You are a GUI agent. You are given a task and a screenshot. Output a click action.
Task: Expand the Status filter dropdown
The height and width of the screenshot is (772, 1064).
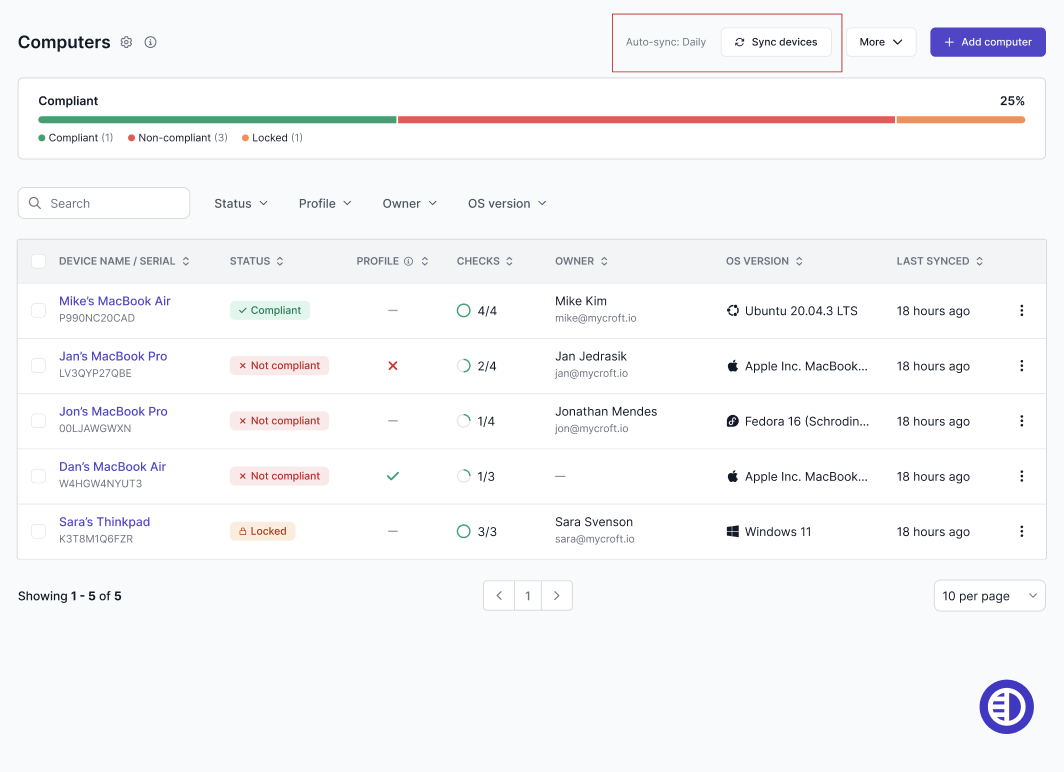point(241,204)
